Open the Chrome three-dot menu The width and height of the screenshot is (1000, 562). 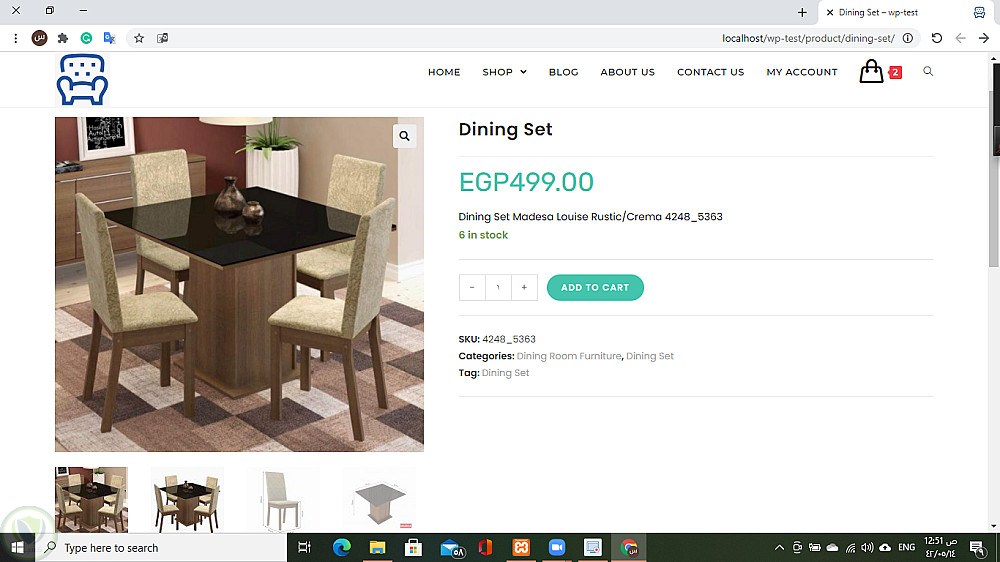[x=15, y=38]
